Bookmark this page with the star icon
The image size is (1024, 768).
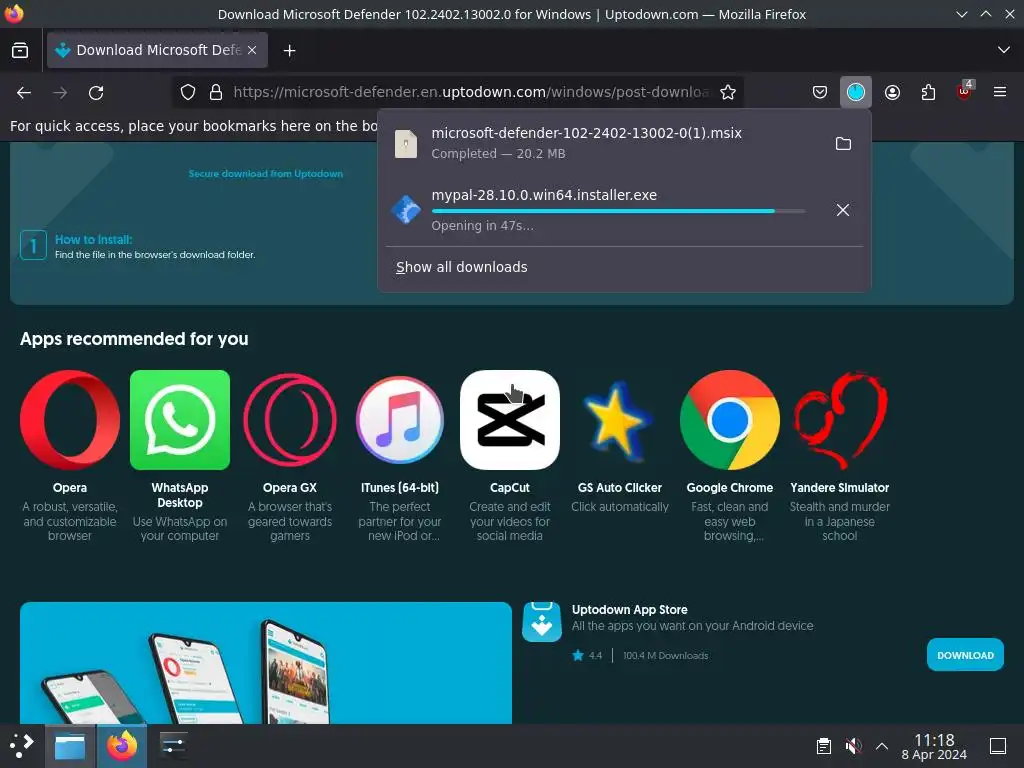(728, 92)
